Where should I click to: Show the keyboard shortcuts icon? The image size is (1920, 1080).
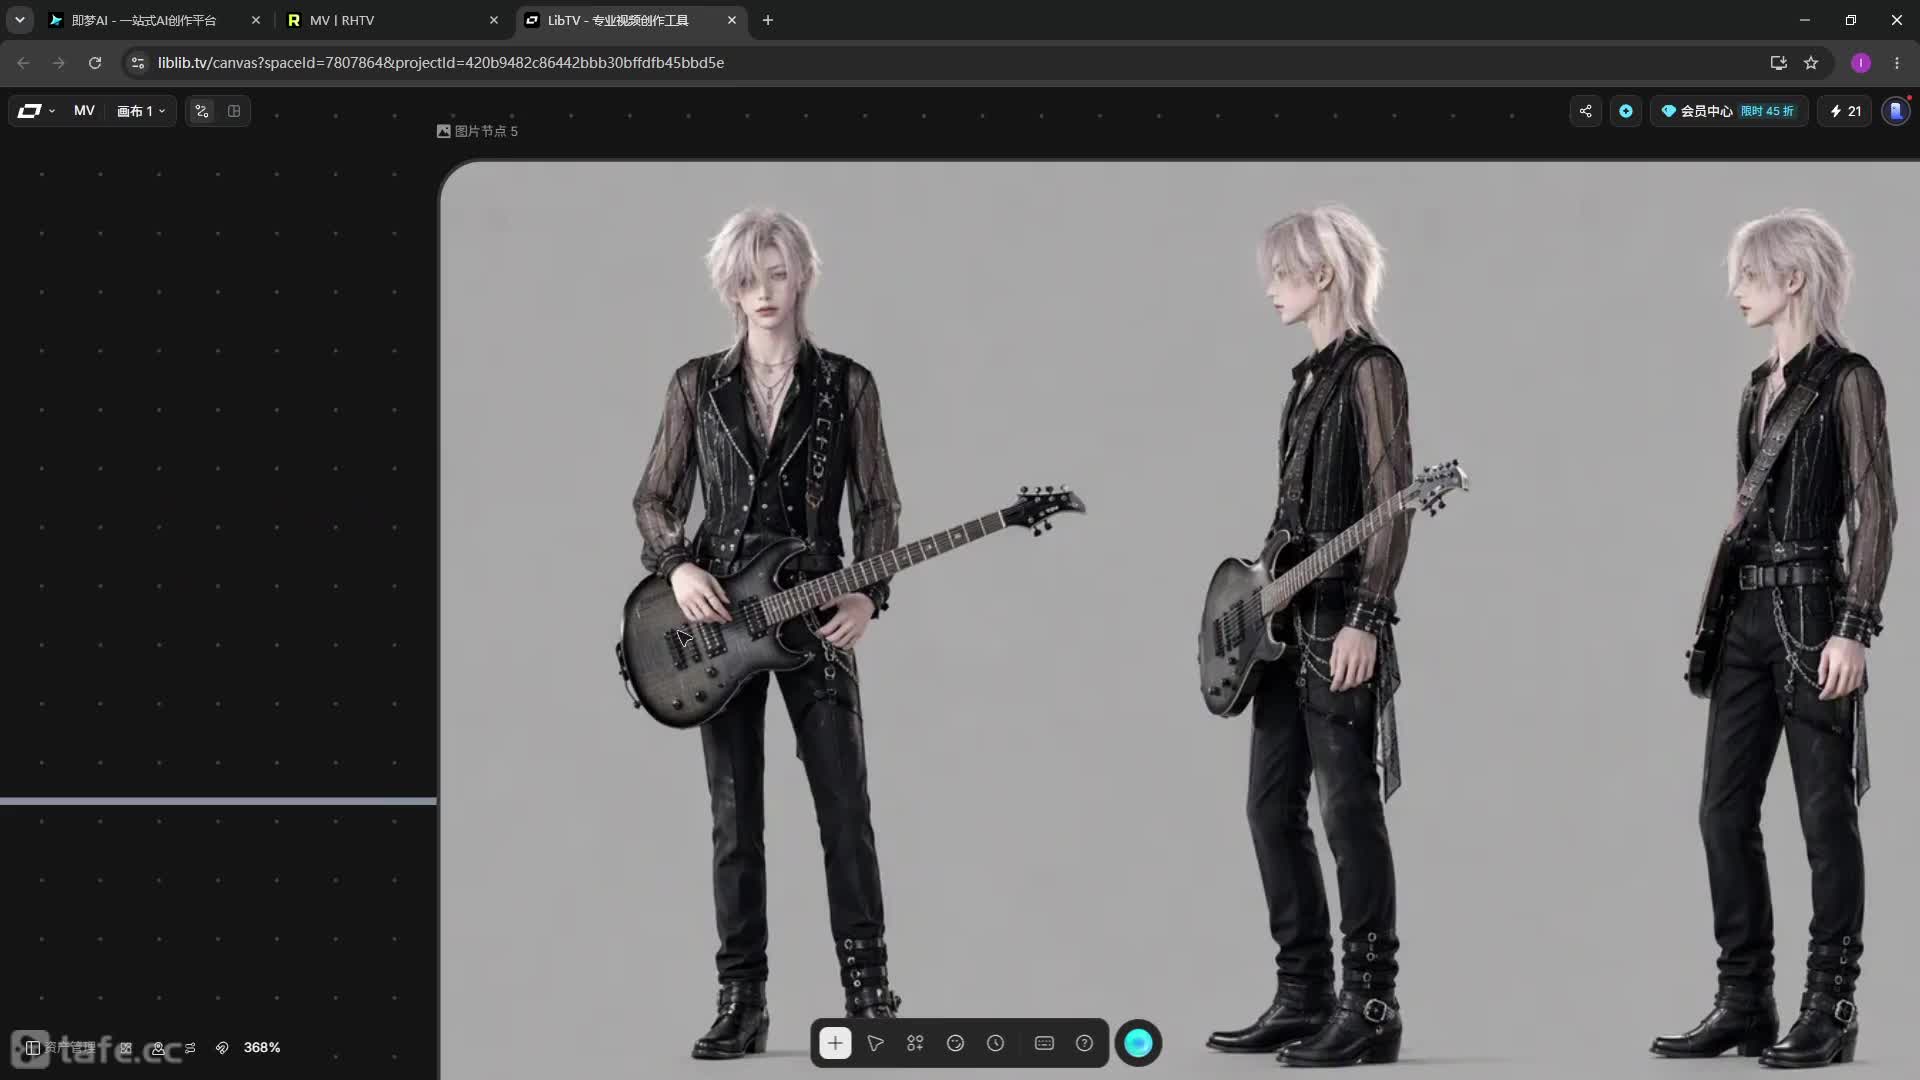tap(1044, 1043)
